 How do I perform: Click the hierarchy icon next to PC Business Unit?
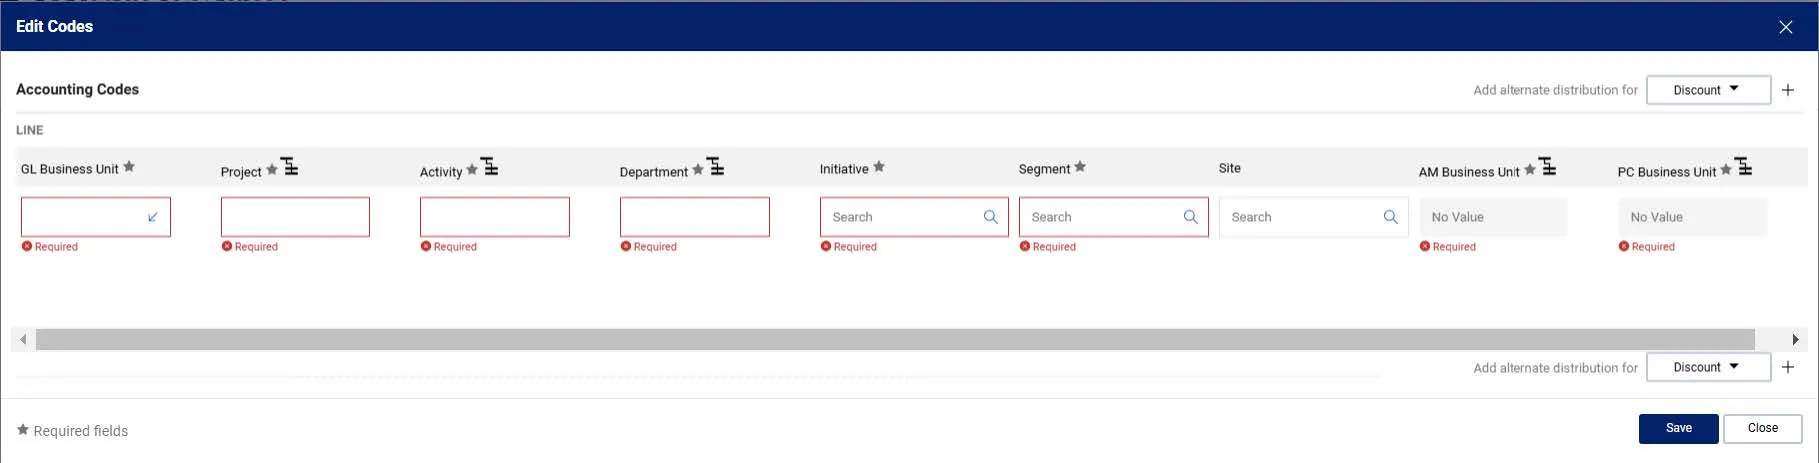pos(1744,166)
